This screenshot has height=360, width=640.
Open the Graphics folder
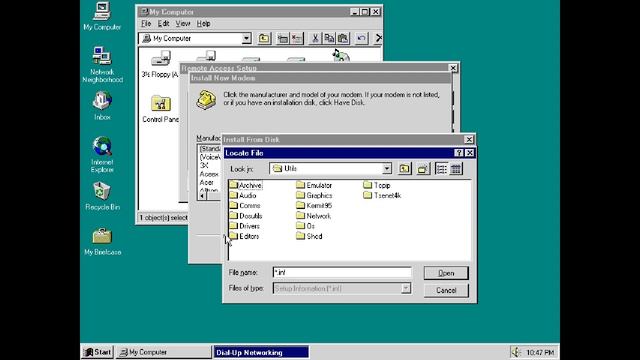point(314,196)
